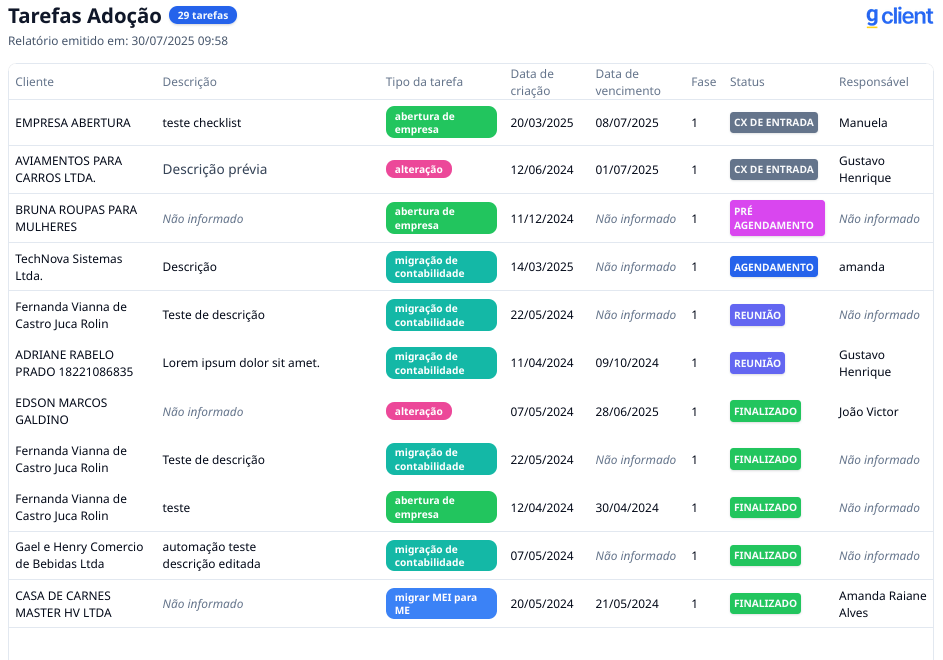The width and height of the screenshot is (943, 660).
Task: Select TechNova Sistemas Ltda. client
Action: (69, 267)
